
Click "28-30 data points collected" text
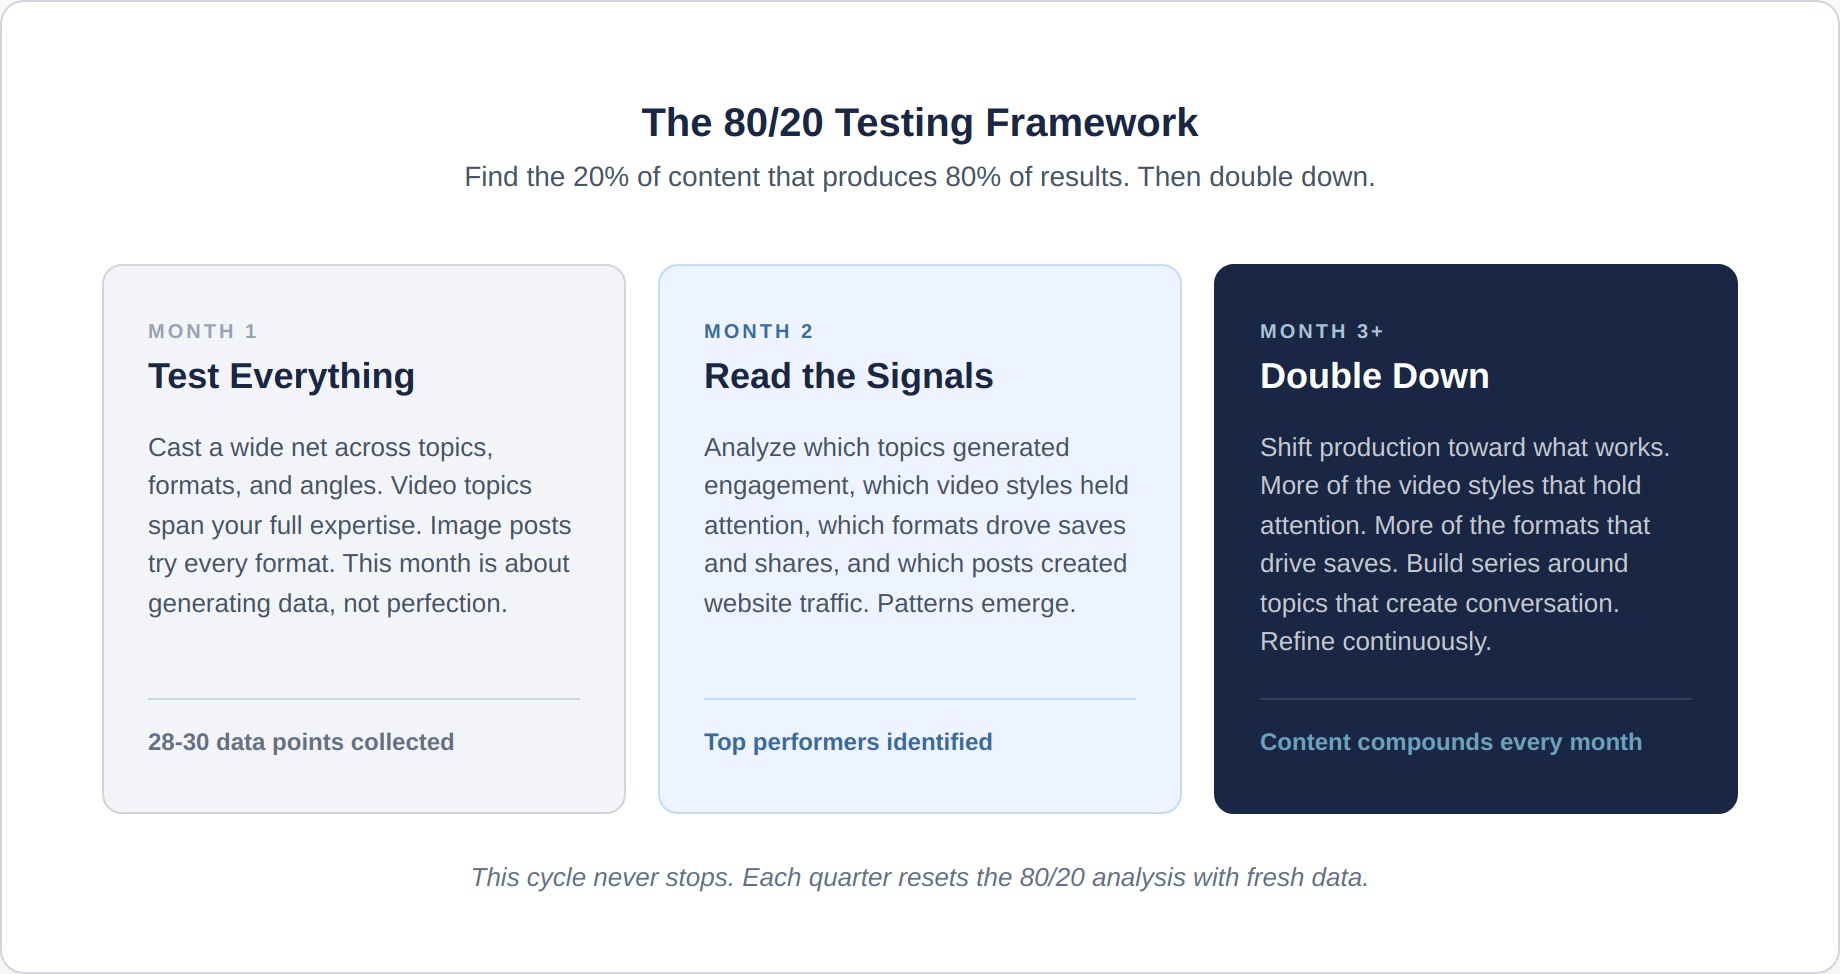click(x=301, y=742)
